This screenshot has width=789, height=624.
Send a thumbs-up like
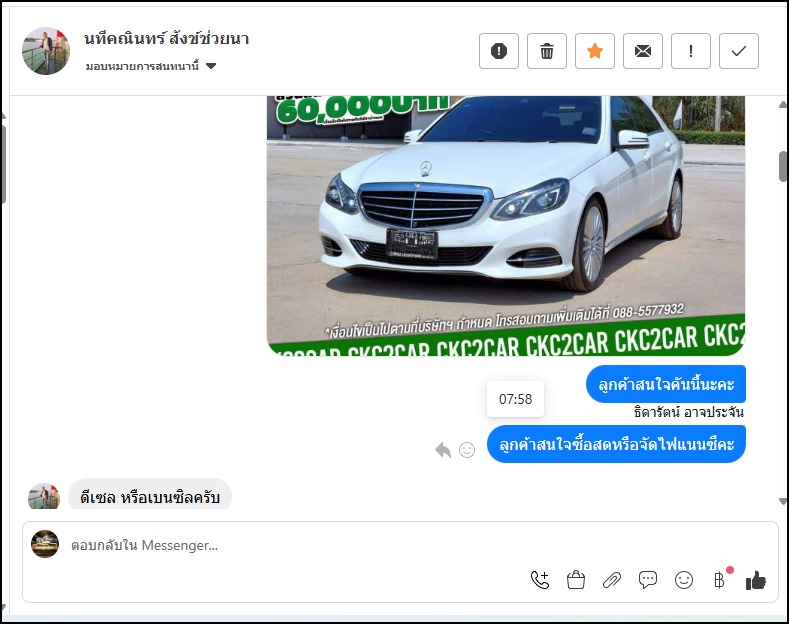pyautogui.click(x=756, y=580)
